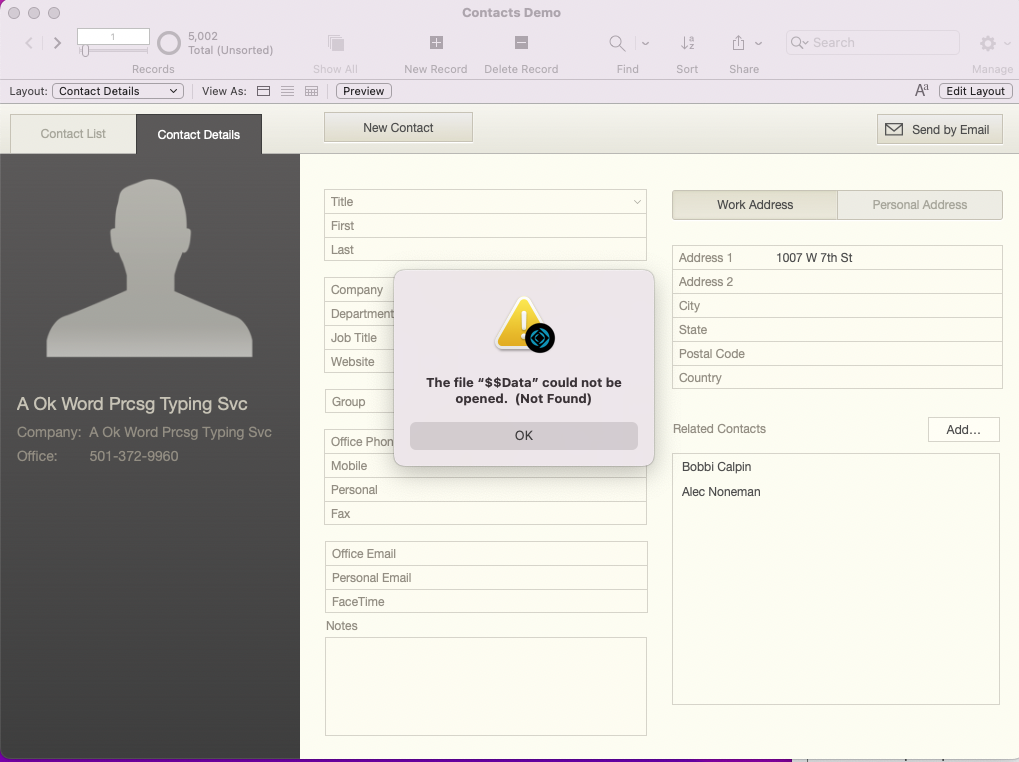The width and height of the screenshot is (1019, 762).
Task: Click the Find magnifying glass icon
Action: tap(618, 43)
